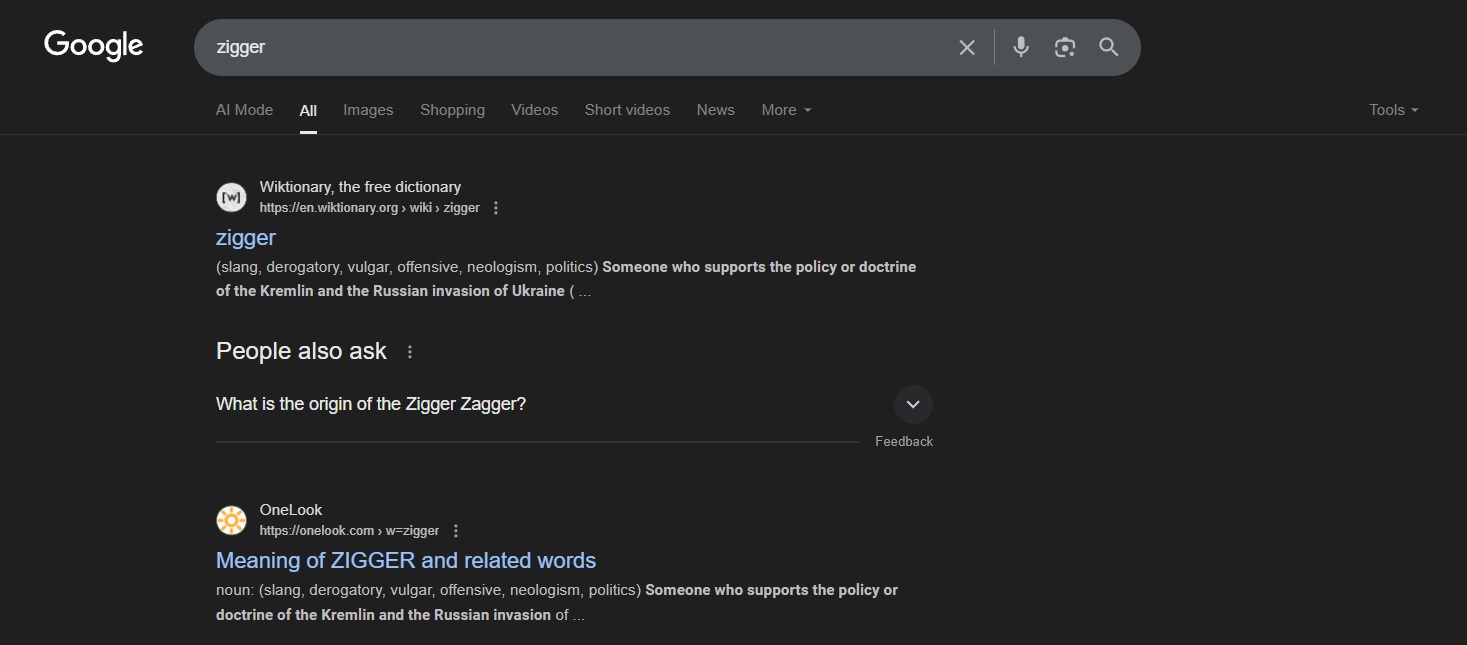
Task: Switch to the News tab
Action: coord(716,110)
